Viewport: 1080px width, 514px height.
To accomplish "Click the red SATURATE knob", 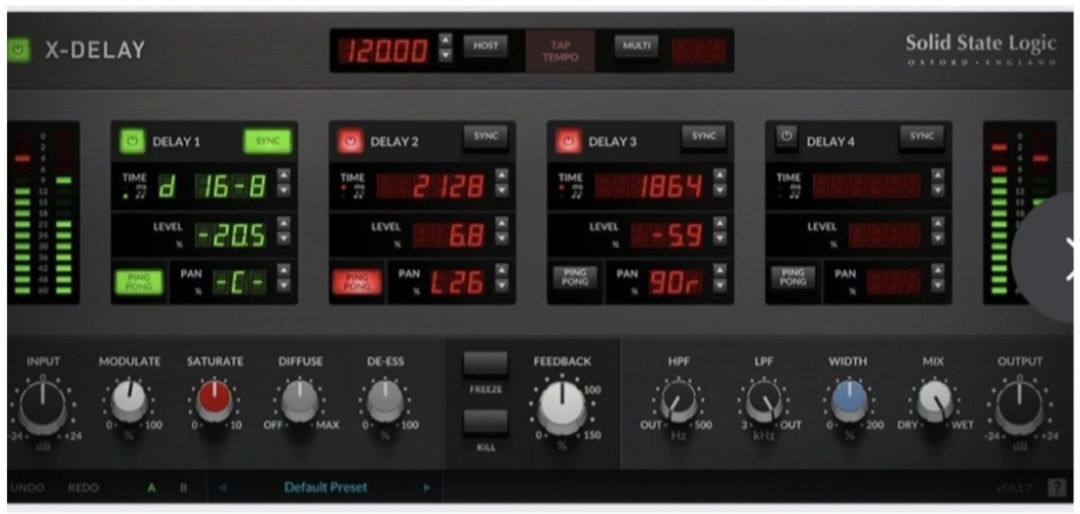I will [x=214, y=401].
